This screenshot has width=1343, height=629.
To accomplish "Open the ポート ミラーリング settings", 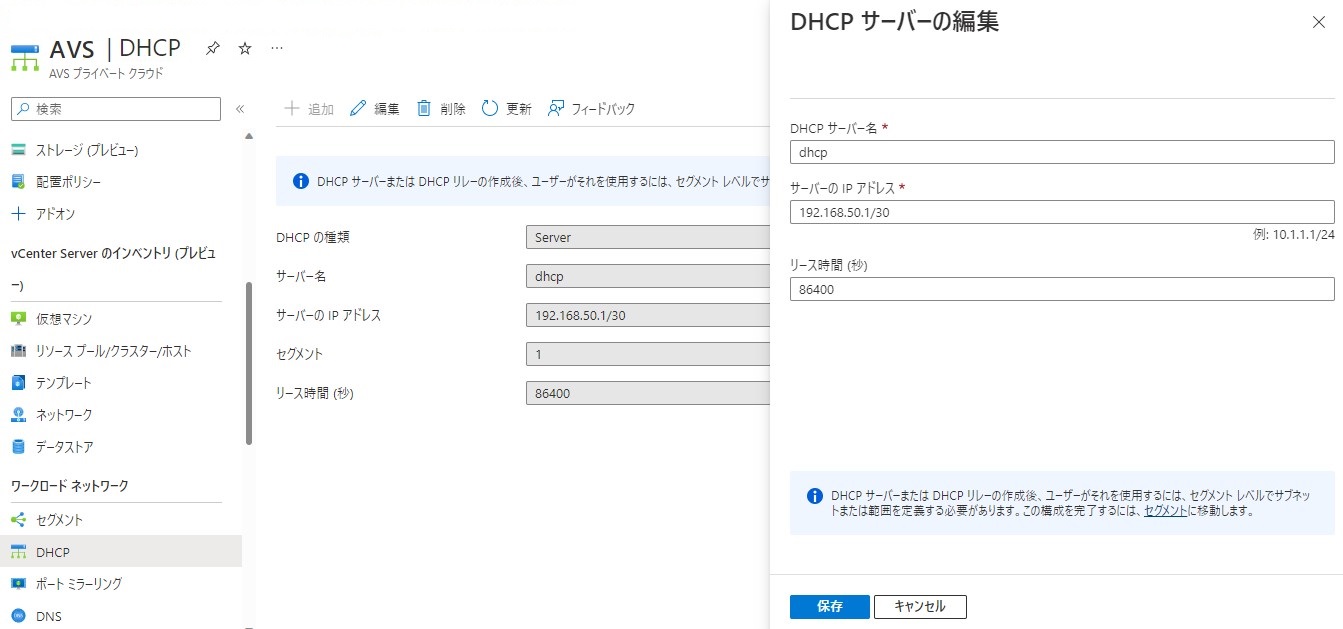I will click(94, 583).
